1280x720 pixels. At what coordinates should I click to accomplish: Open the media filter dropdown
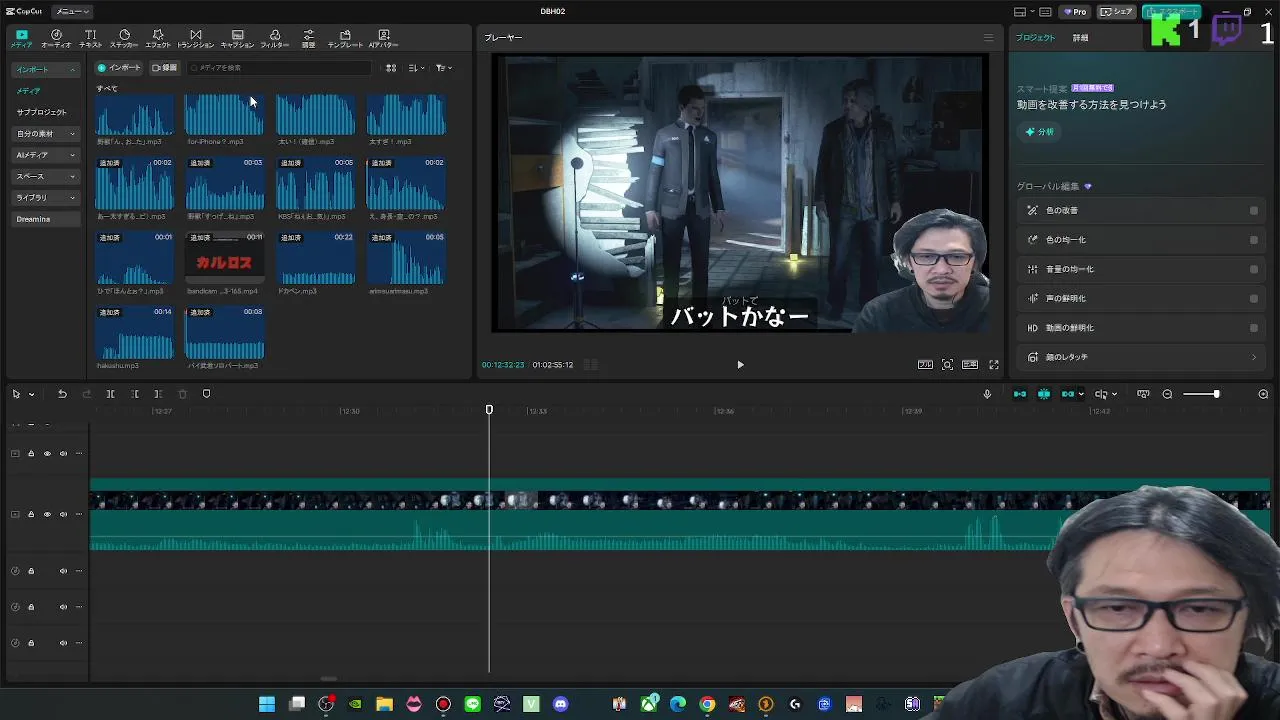(x=444, y=68)
